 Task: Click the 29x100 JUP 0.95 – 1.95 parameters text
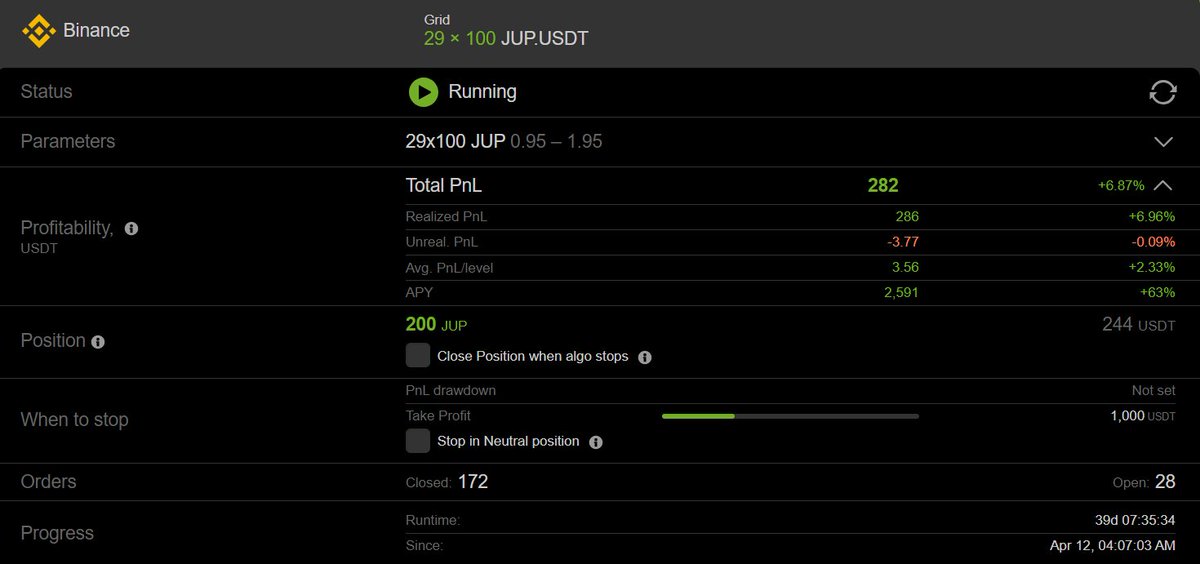click(x=504, y=142)
